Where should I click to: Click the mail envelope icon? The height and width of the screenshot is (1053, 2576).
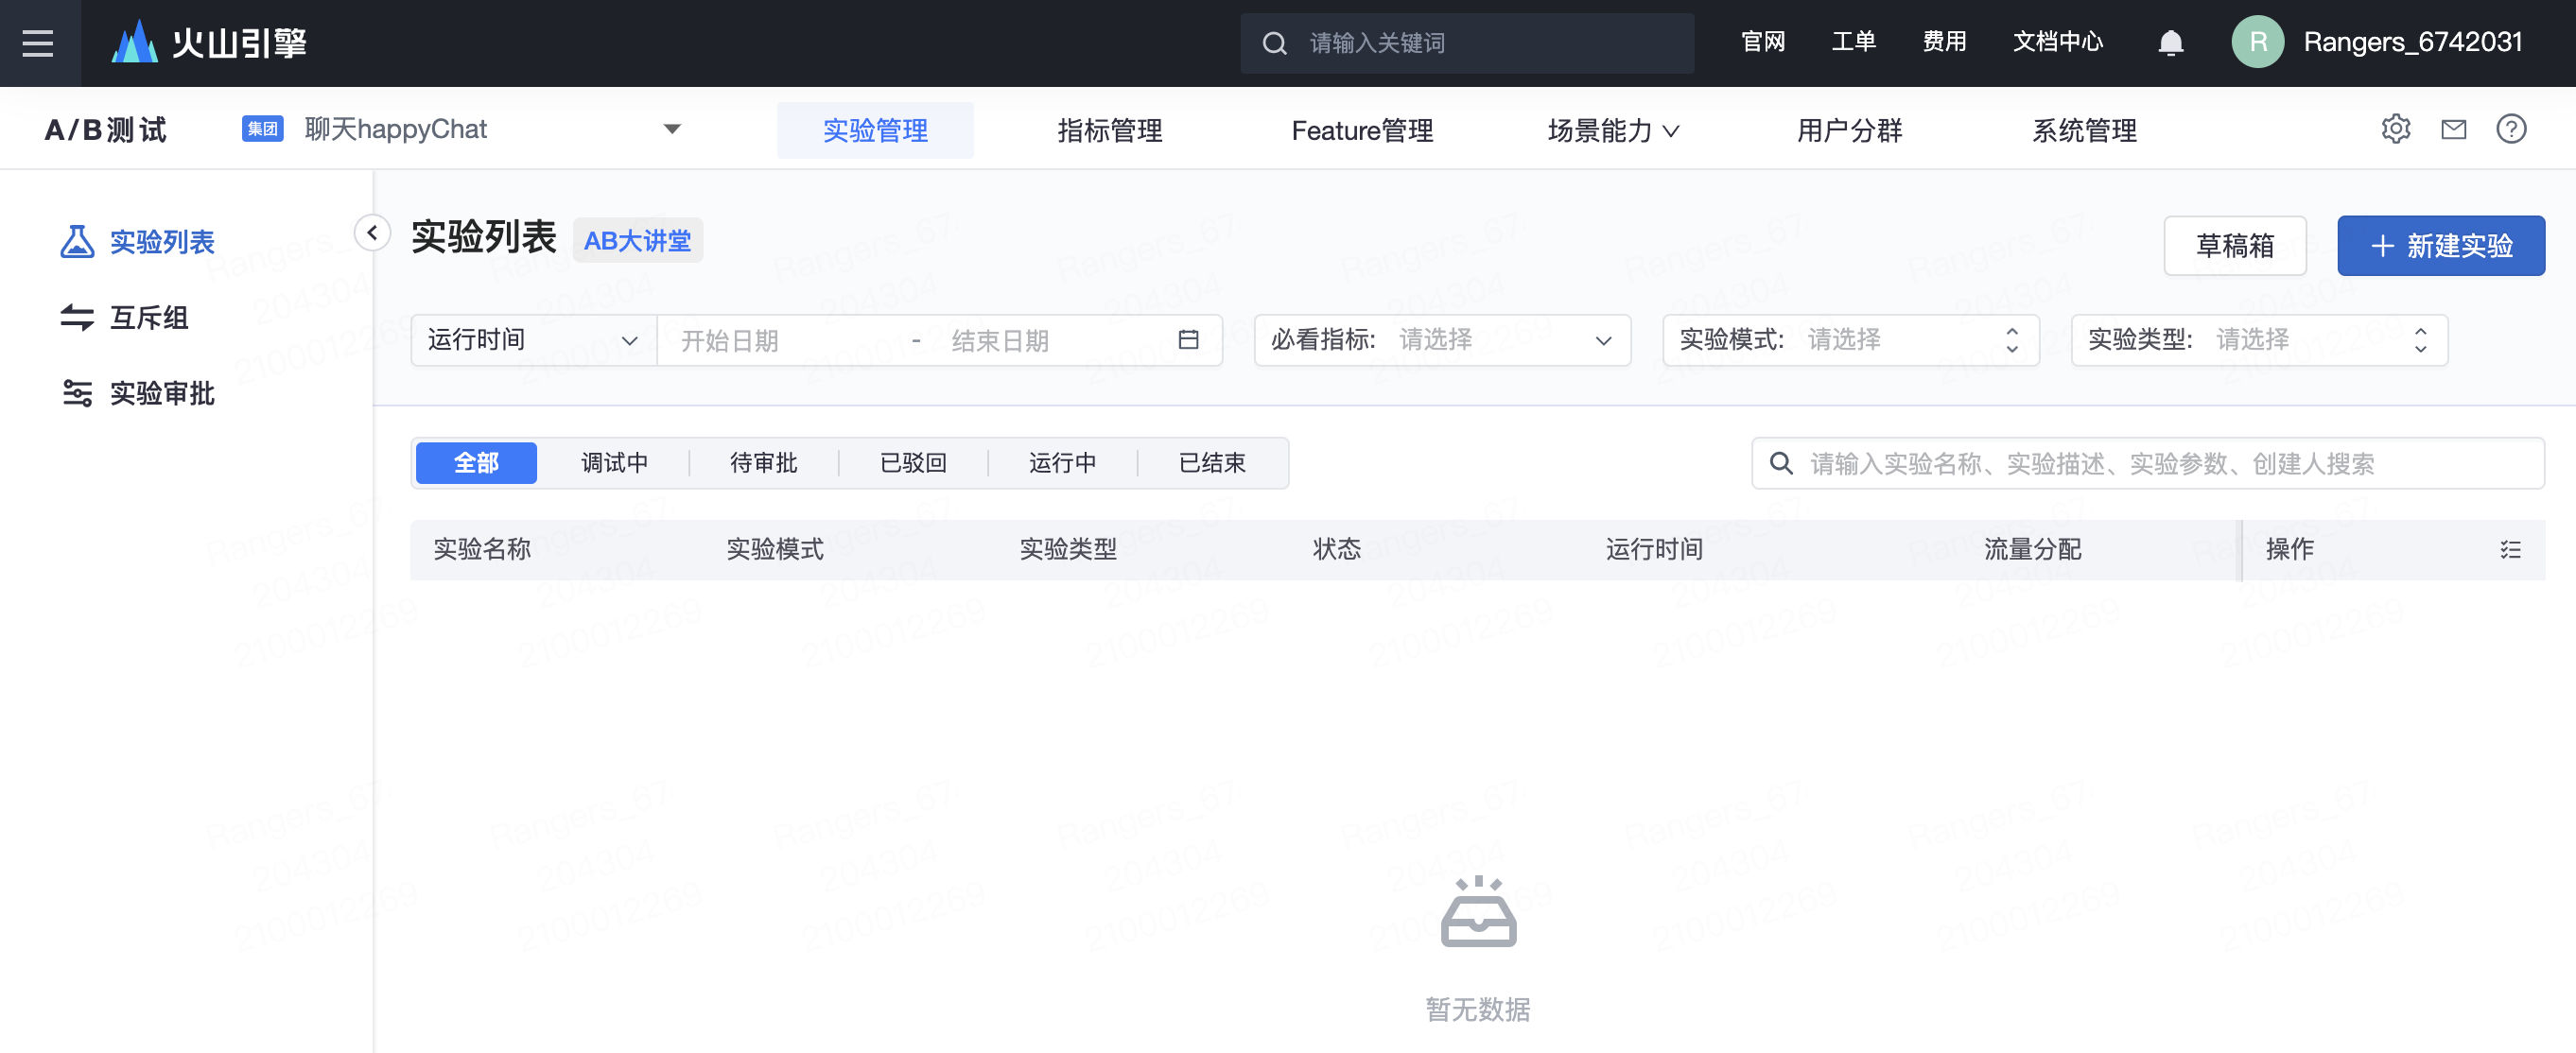click(x=2453, y=129)
